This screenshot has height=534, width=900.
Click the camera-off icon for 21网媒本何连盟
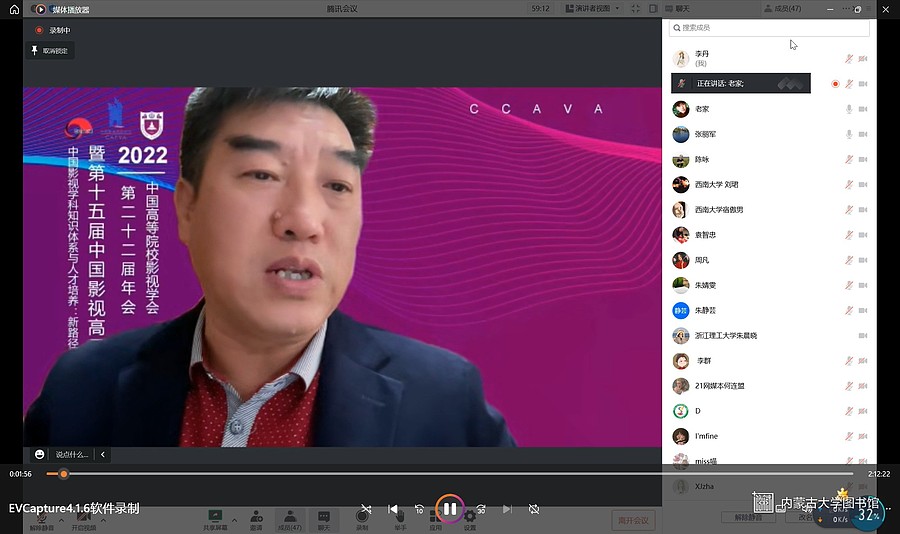coord(863,386)
